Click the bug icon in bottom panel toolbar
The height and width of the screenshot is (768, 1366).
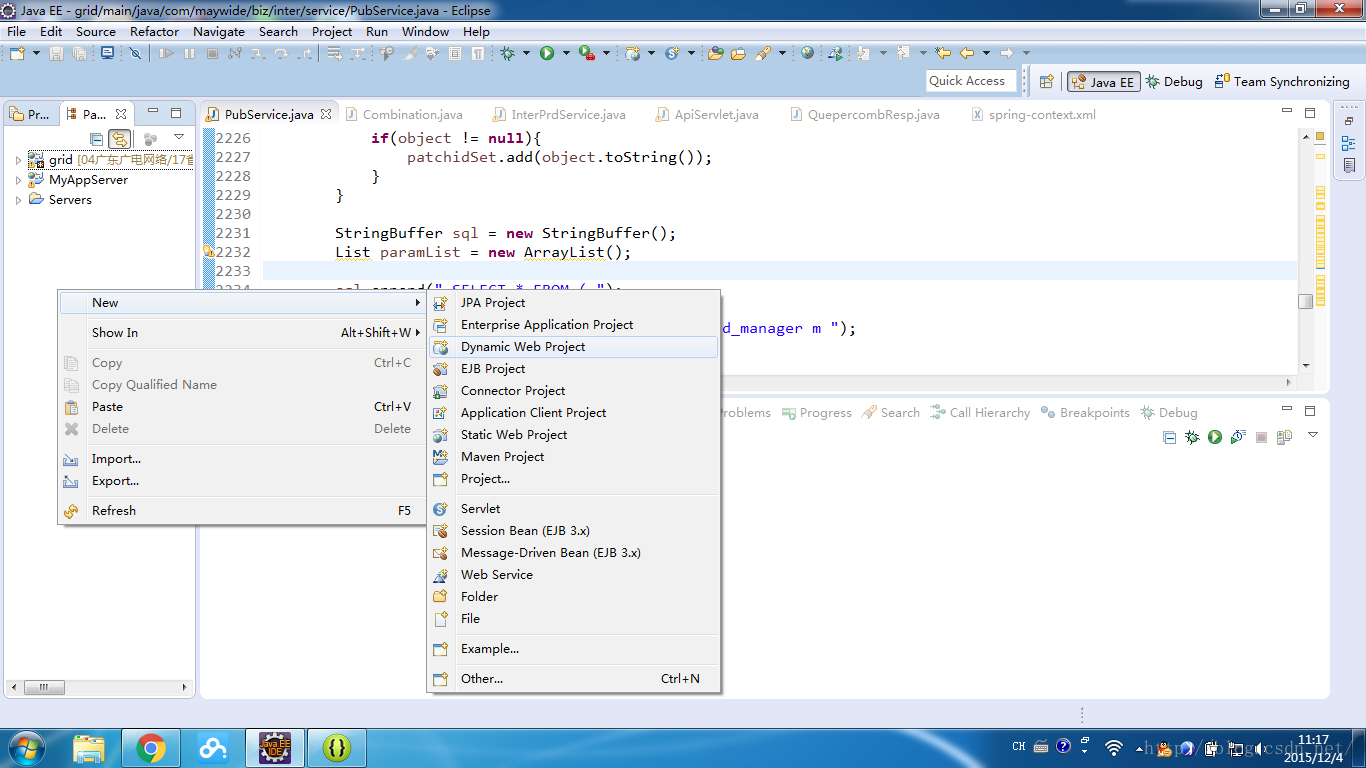coord(1192,437)
